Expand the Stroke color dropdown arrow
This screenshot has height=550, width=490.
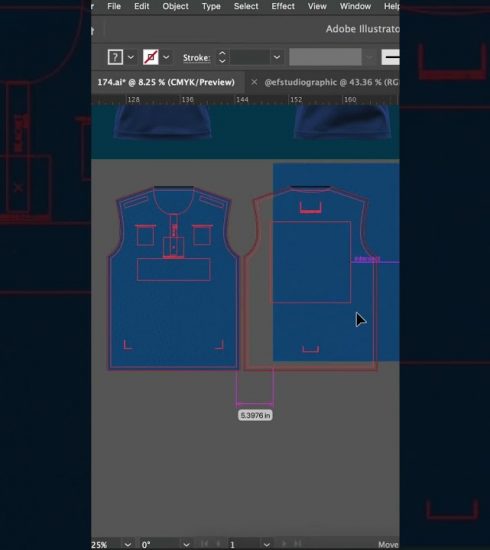coord(166,57)
